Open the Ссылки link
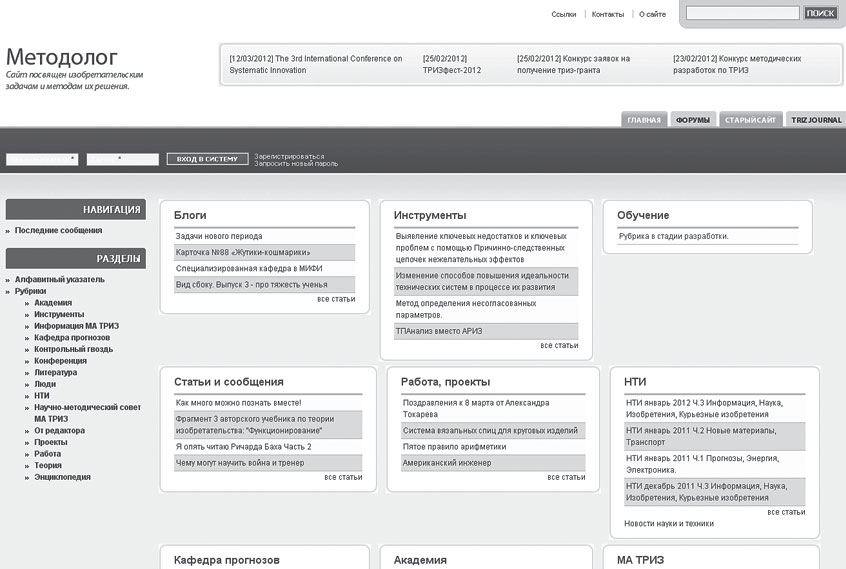Viewport: 846px width, 569px height. click(564, 15)
